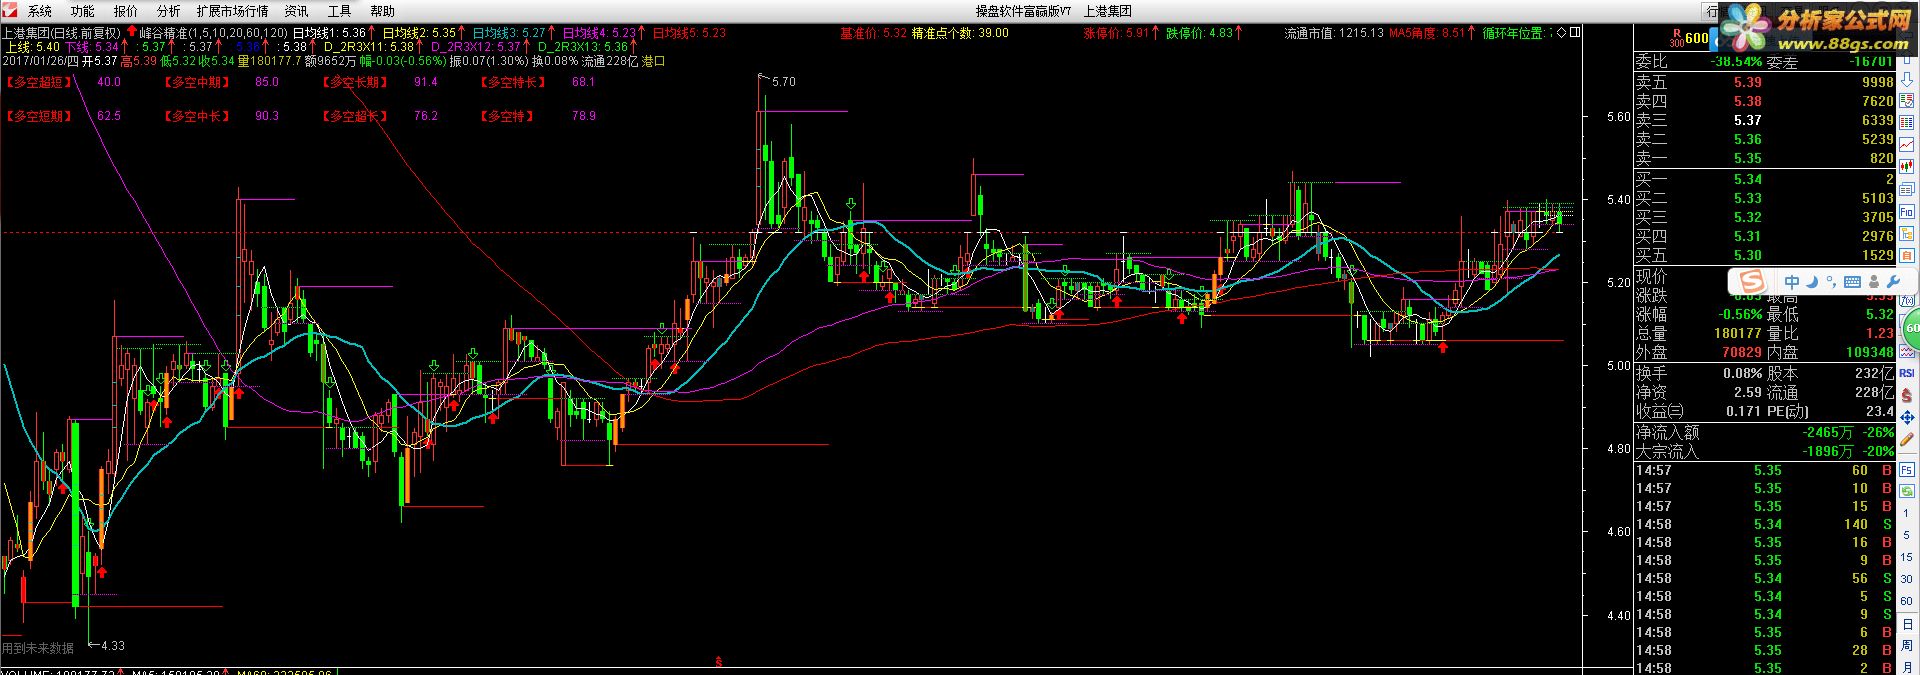
Task: Click the orange 自 self-select stocks icon
Action: 1907,255
